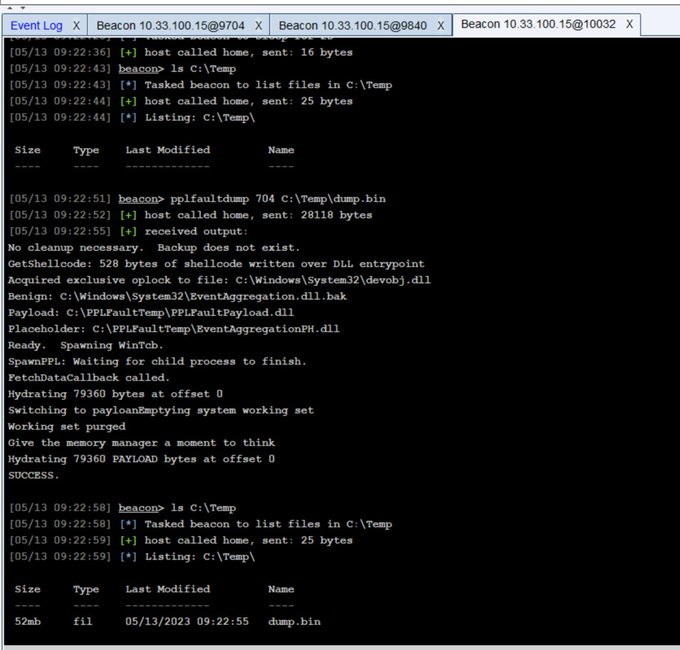Screen dimensions: 680x650
Task: Click the 'fil' type value for dump.bin
Action: [82, 621]
